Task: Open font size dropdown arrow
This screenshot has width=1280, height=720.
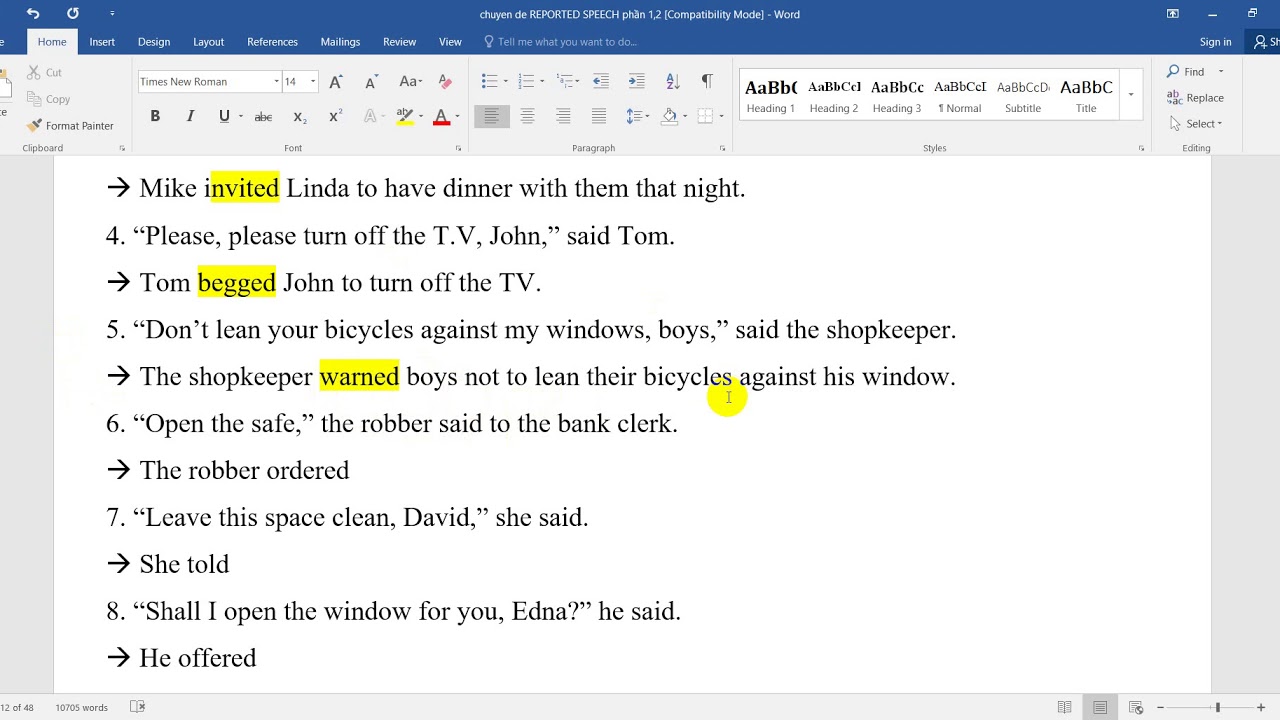Action: pos(313,82)
